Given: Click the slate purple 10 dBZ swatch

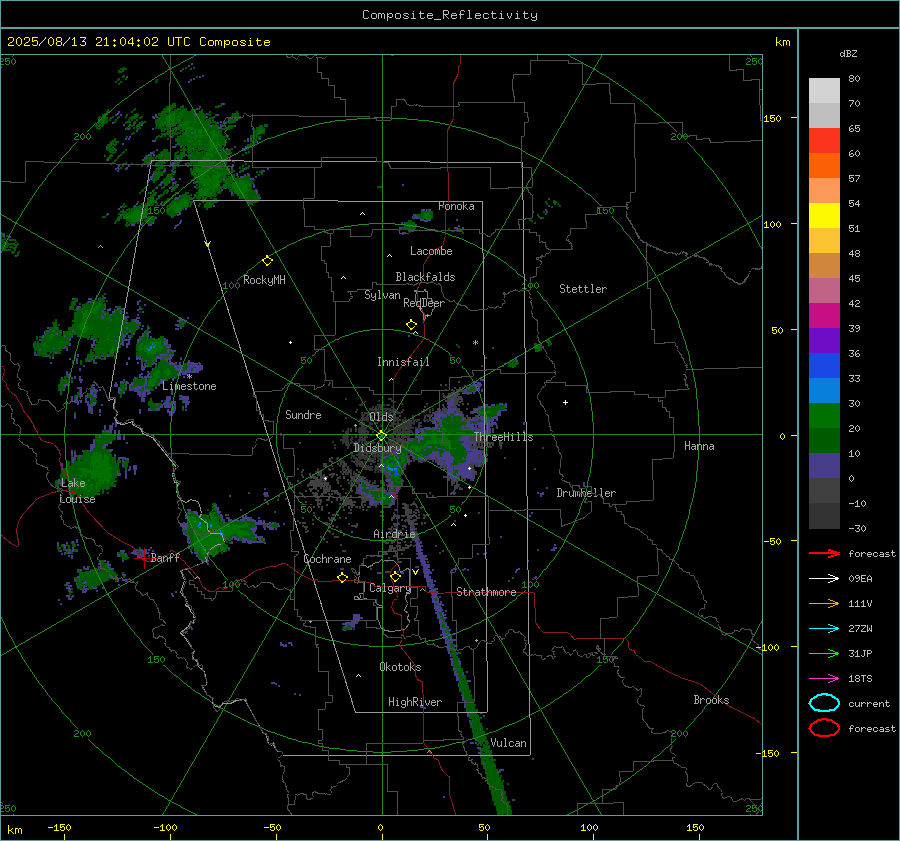Looking at the screenshot, I should pos(824,466).
